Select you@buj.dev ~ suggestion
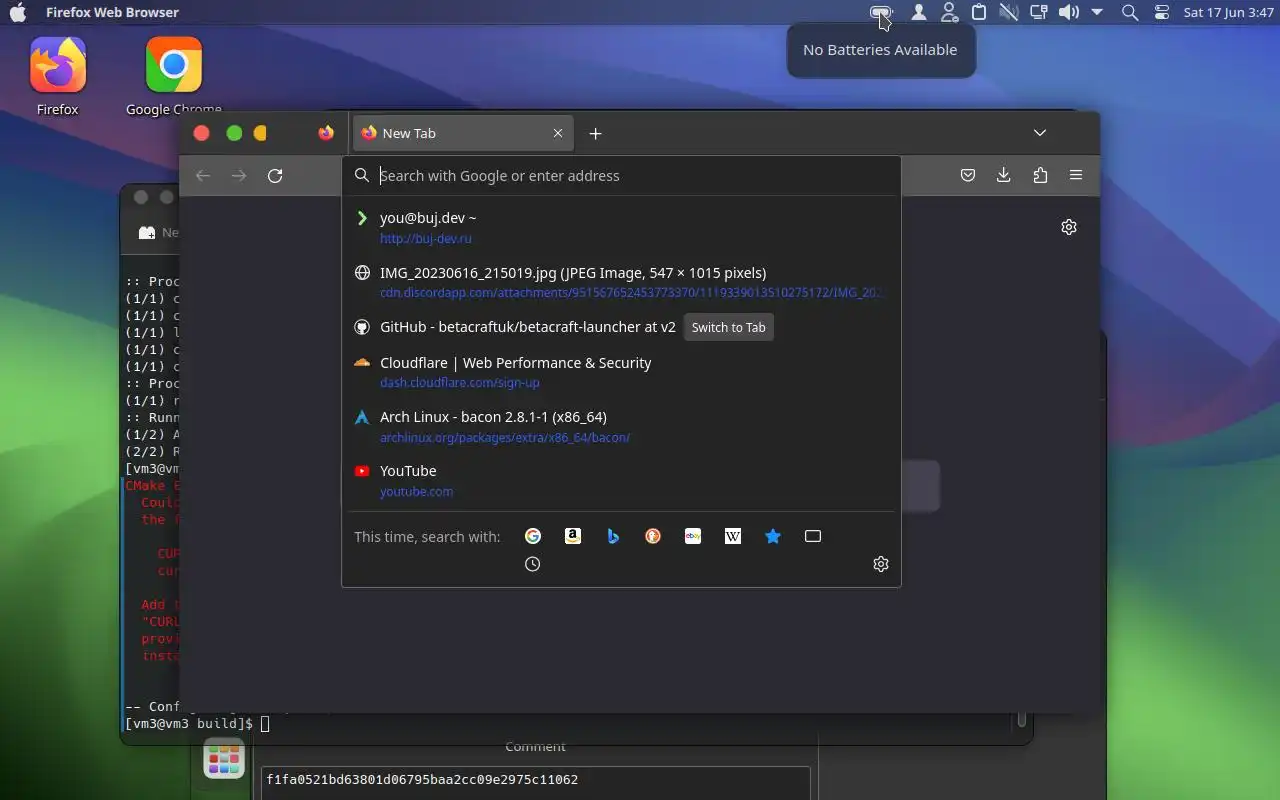 pos(621,227)
